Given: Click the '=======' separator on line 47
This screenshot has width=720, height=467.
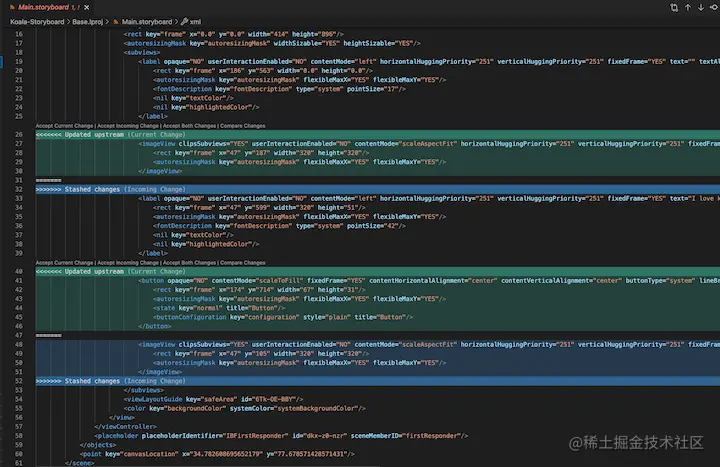Looking at the screenshot, I should coord(49,335).
